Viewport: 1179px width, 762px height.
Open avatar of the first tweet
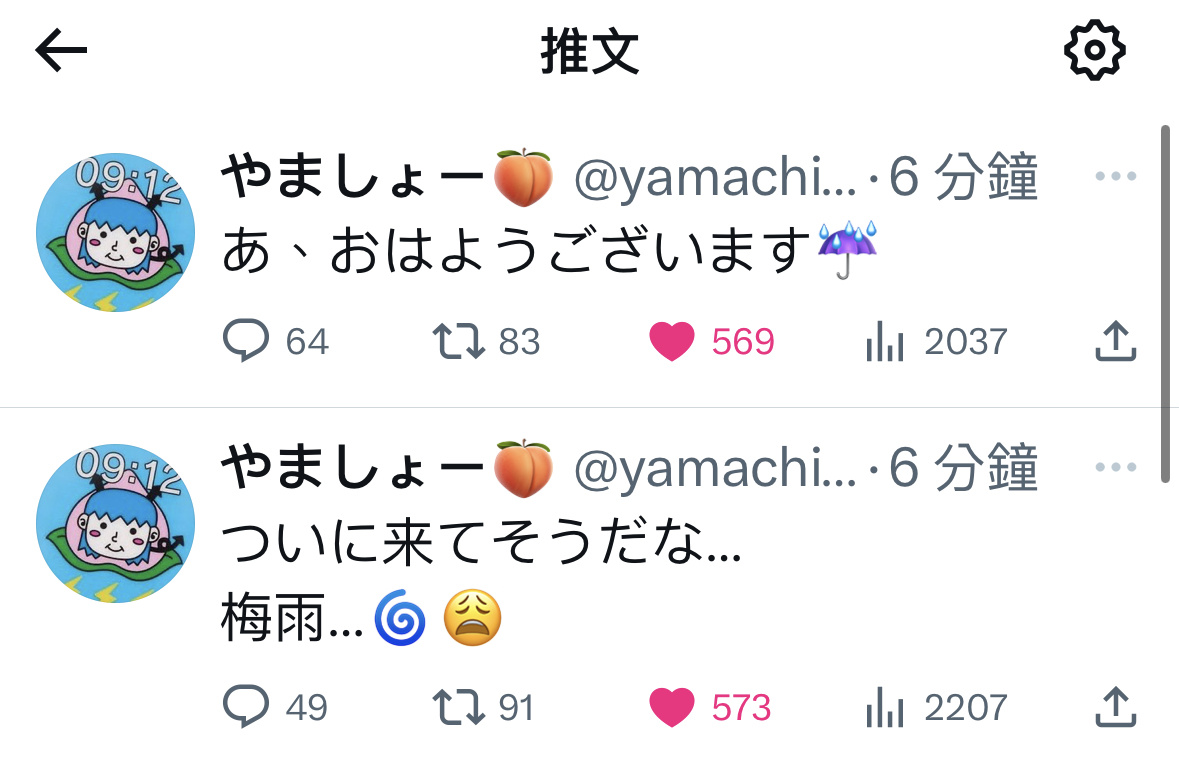116,232
